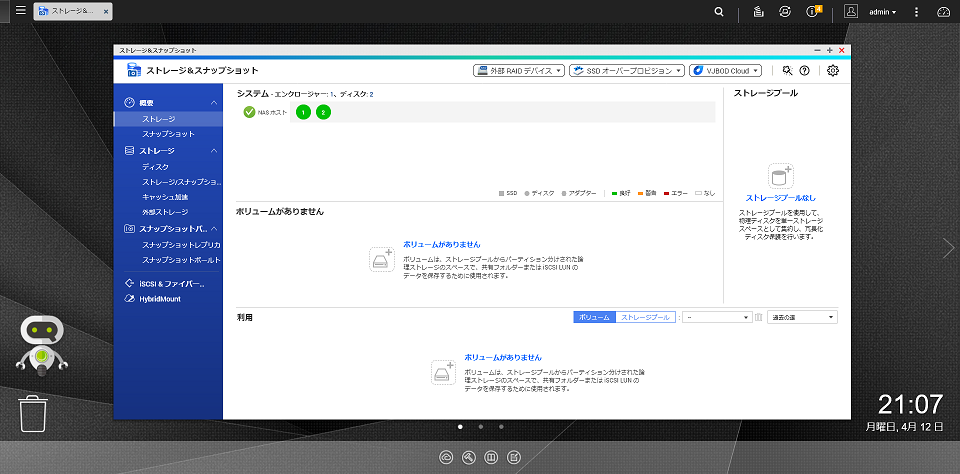Open the VJBOD Cloud dropdown
960x474 pixels.
(x=726, y=70)
